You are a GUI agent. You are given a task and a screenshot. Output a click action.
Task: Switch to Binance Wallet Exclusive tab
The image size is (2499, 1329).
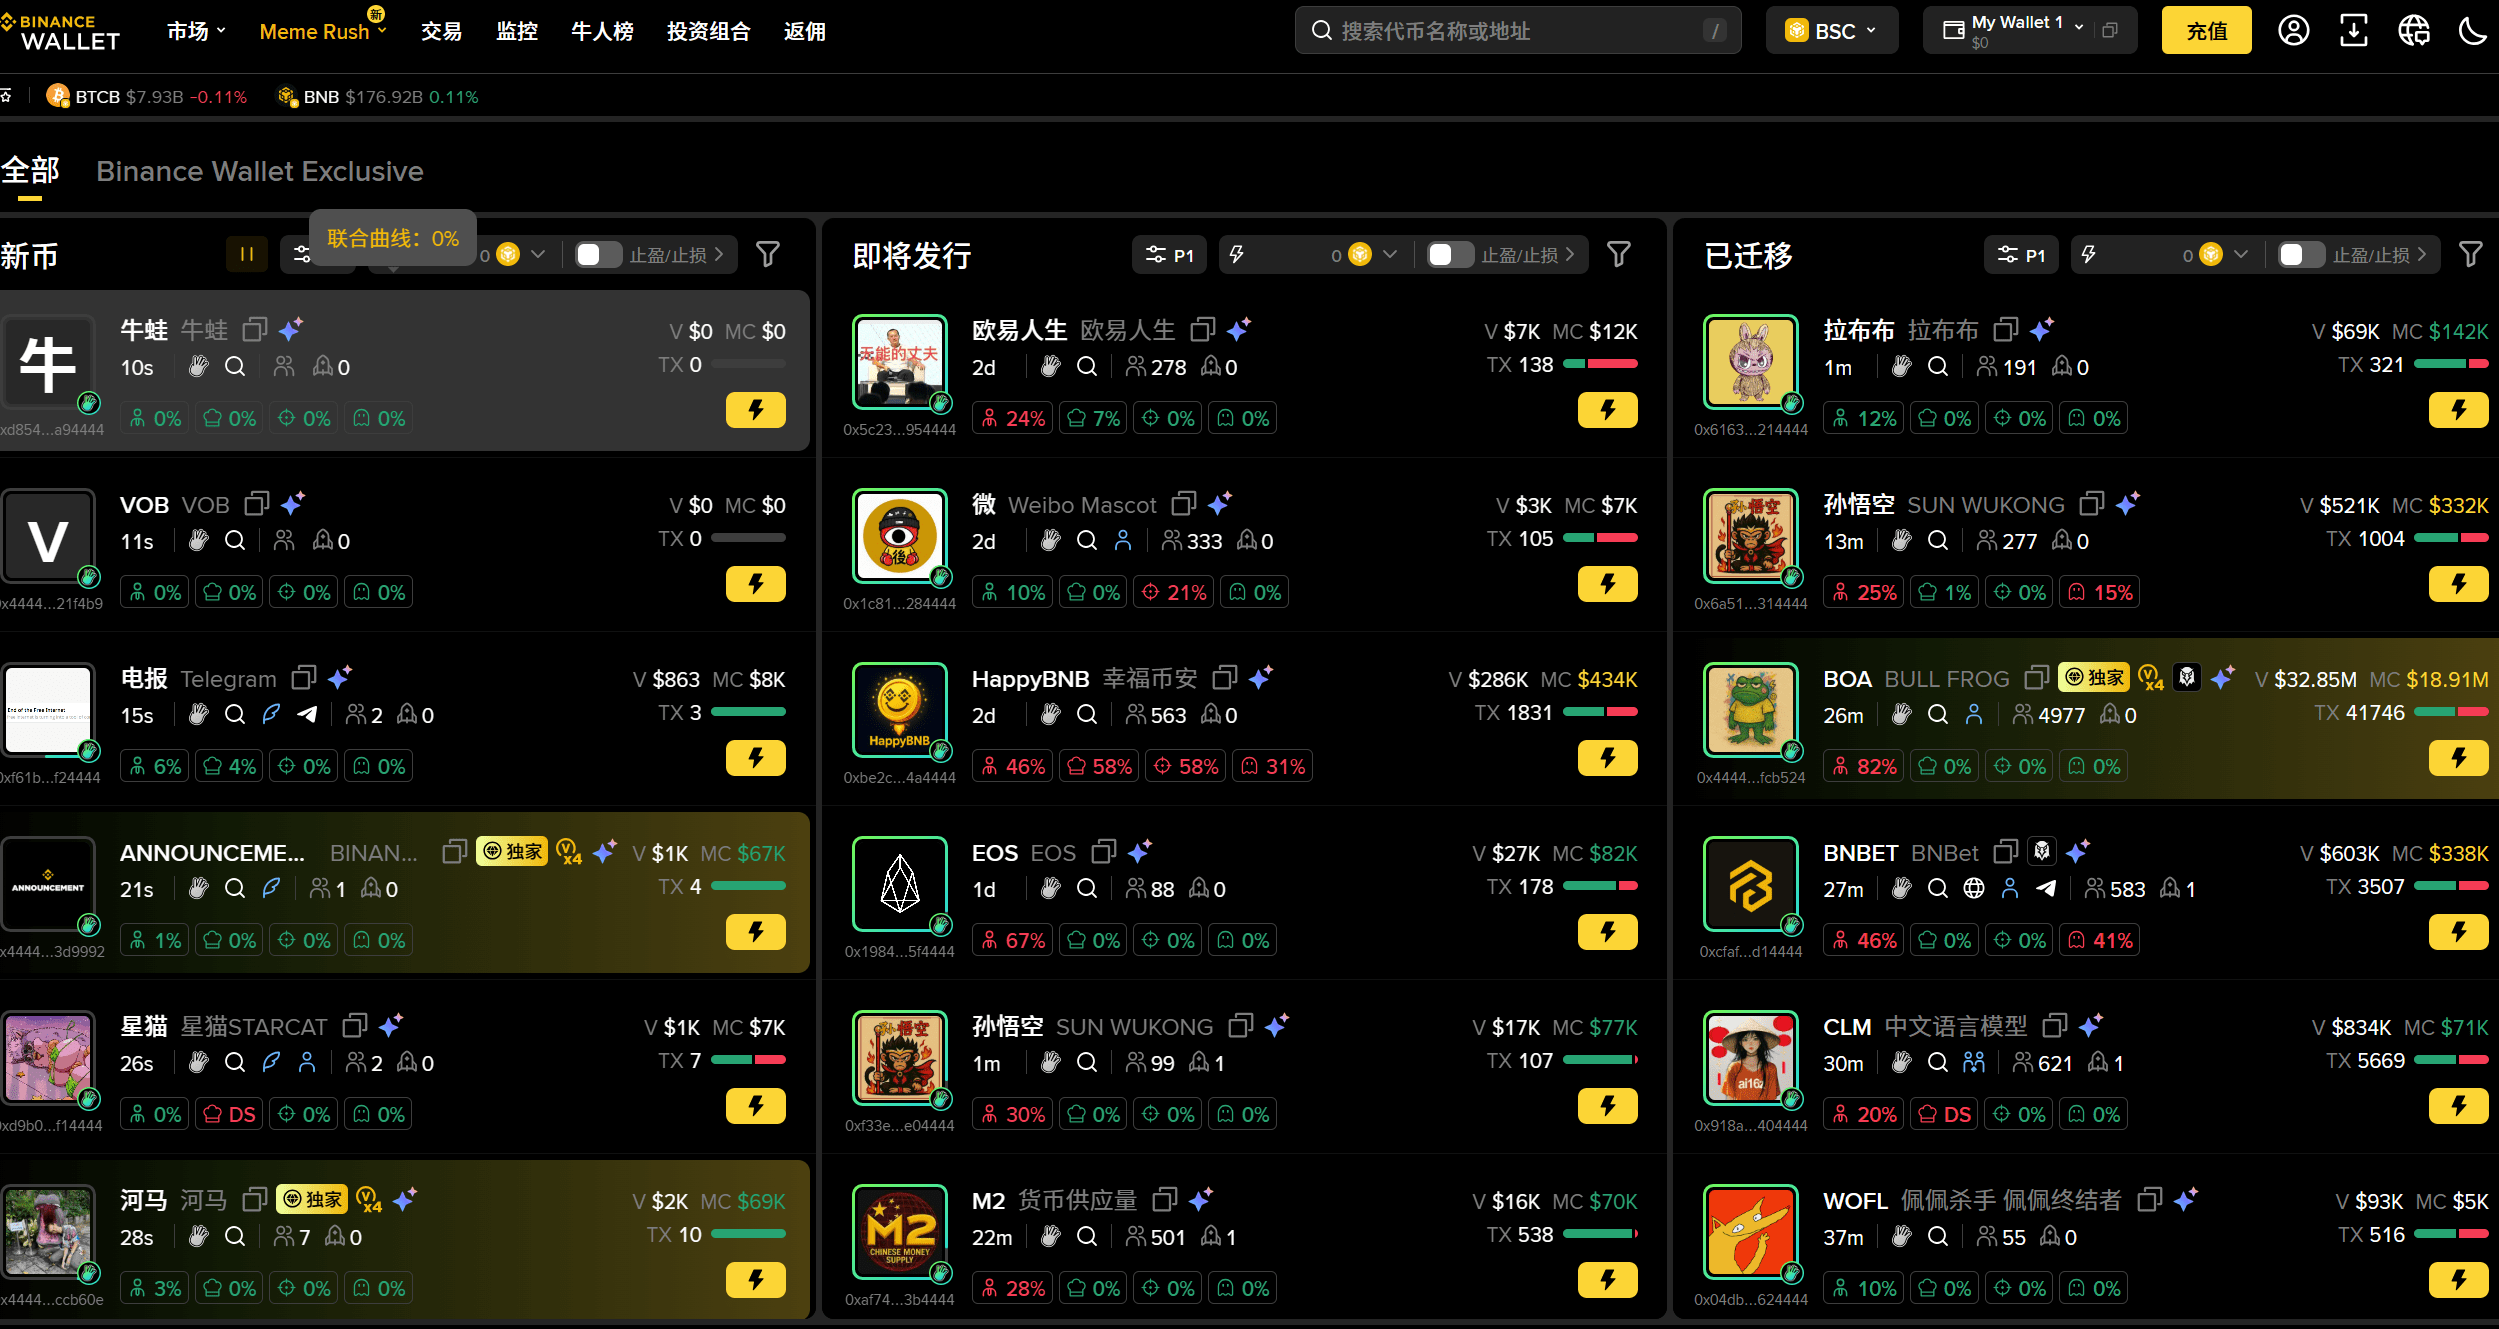click(260, 171)
